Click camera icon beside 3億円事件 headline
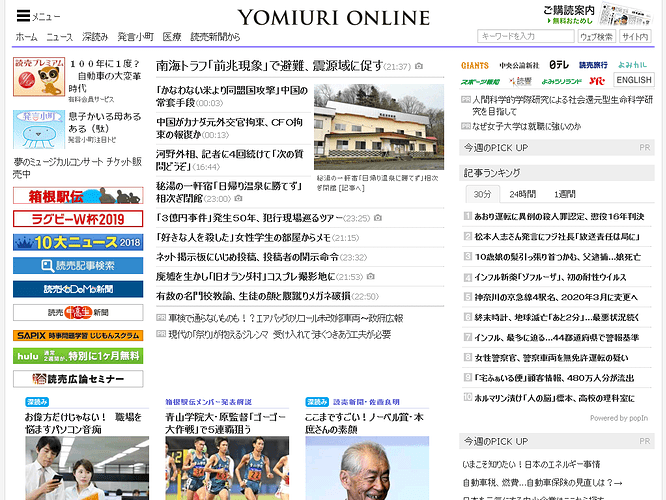666x500 pixels. click(x=378, y=218)
